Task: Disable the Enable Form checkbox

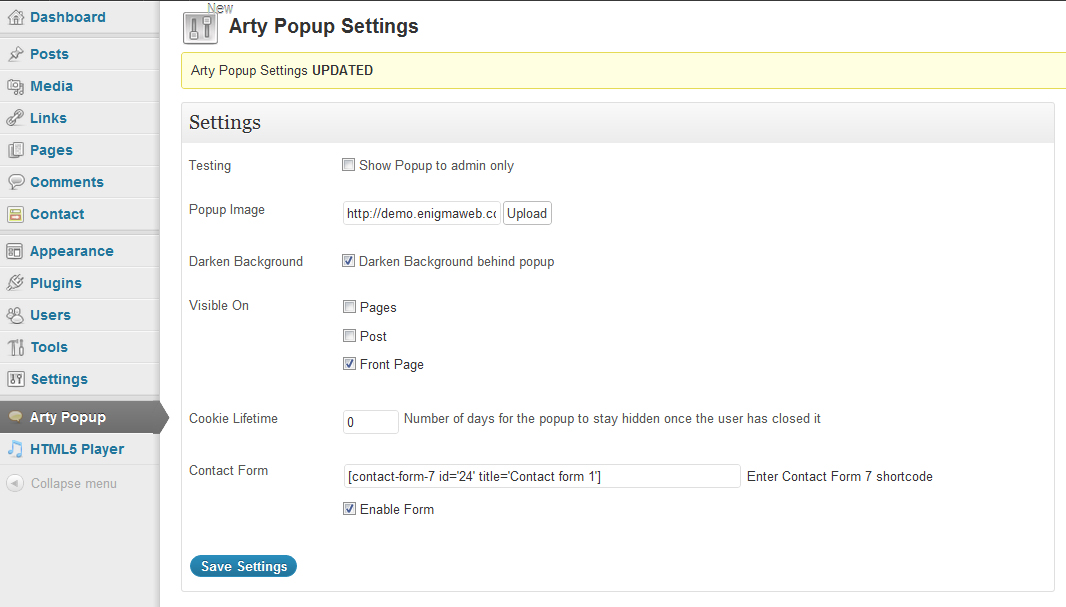Action: click(x=349, y=508)
